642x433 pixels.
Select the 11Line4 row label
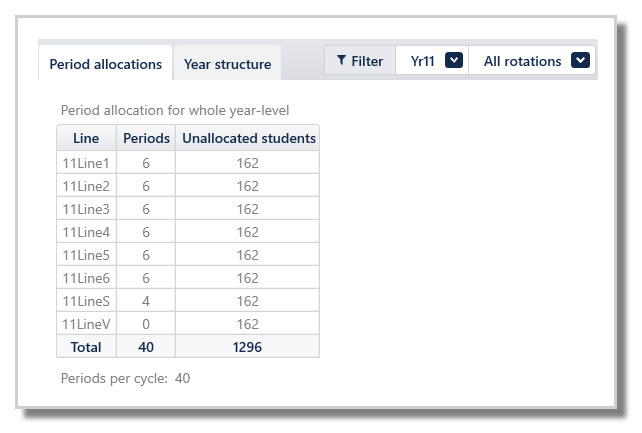click(86, 232)
